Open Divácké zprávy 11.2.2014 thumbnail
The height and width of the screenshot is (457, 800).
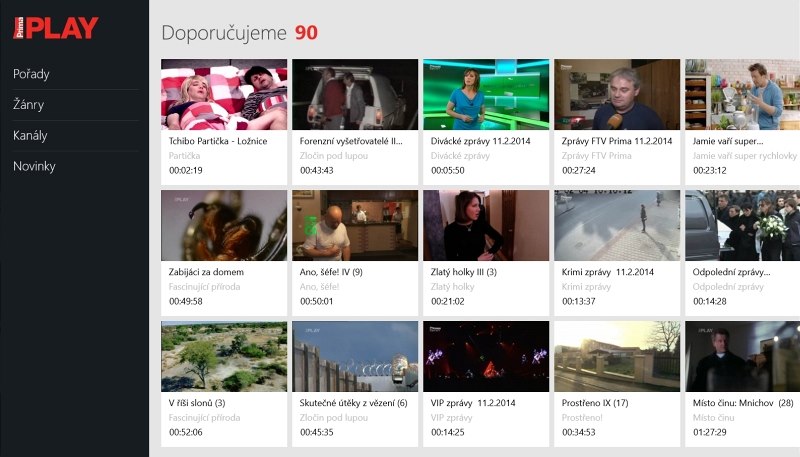click(x=485, y=94)
